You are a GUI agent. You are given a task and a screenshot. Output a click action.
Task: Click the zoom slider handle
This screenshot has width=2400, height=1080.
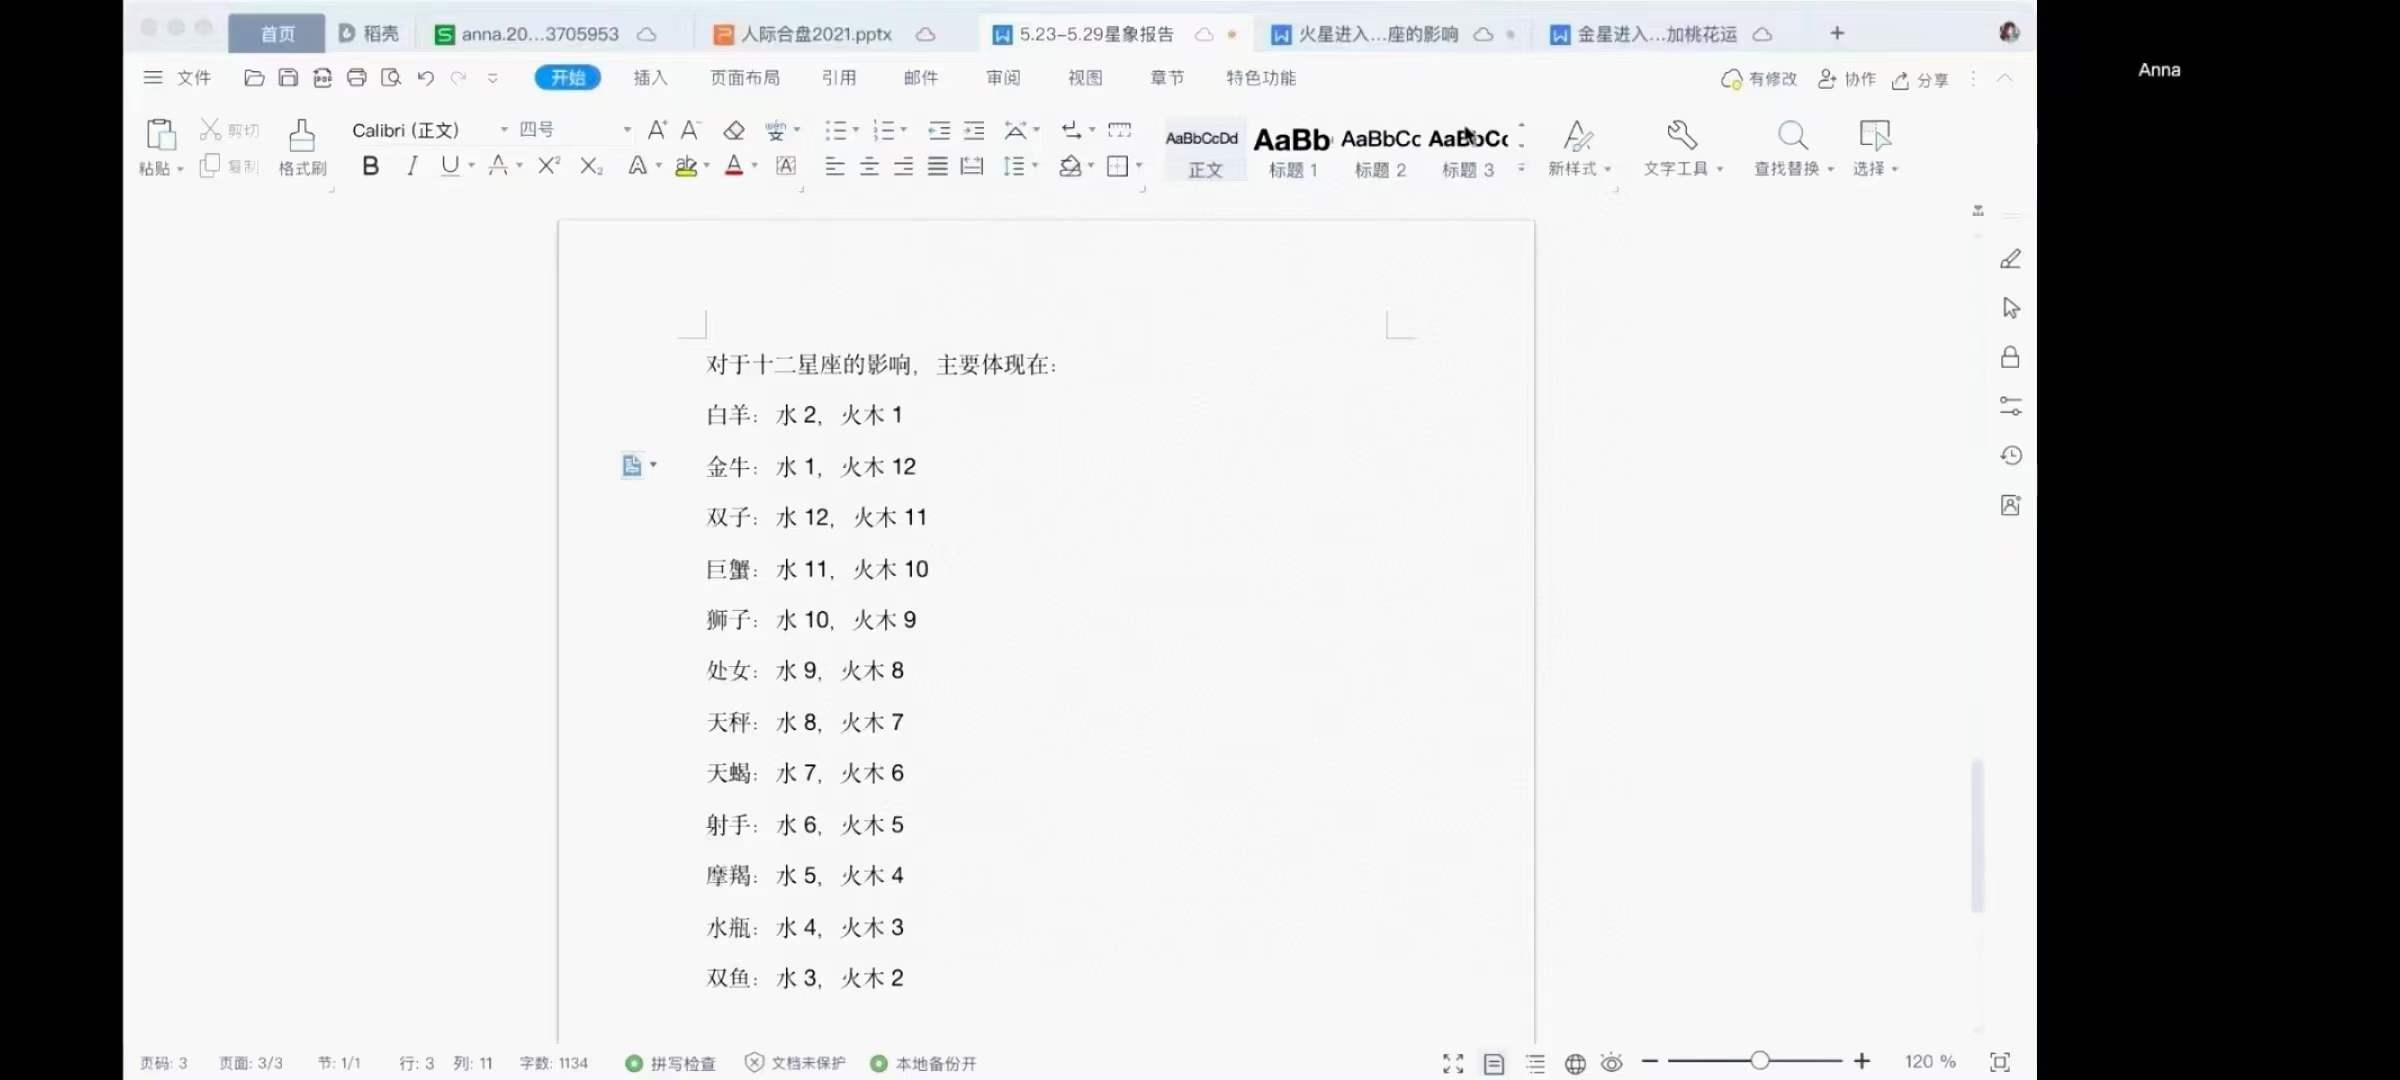[1759, 1061]
